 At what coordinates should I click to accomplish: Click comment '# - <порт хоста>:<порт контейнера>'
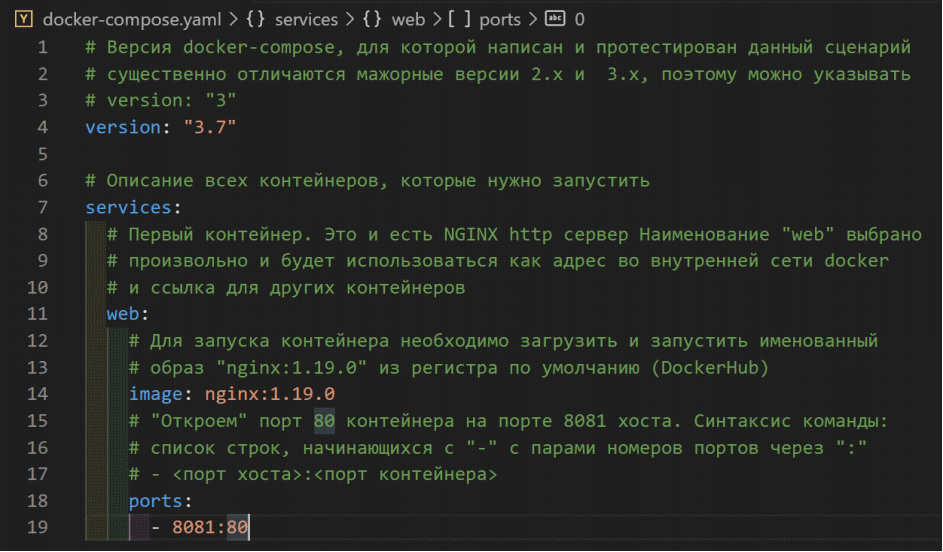tap(313, 474)
